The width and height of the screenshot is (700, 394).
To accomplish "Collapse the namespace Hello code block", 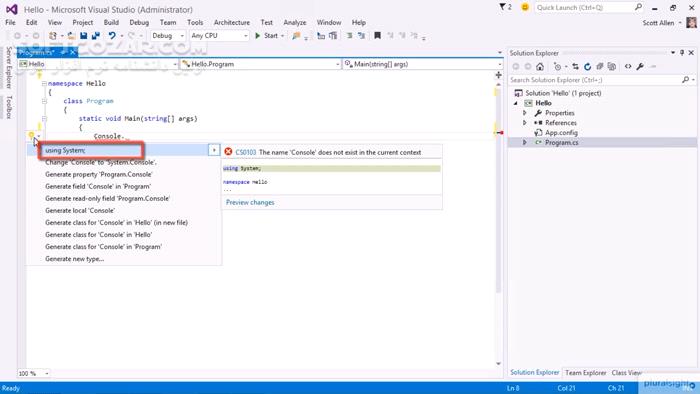I will (x=44, y=83).
